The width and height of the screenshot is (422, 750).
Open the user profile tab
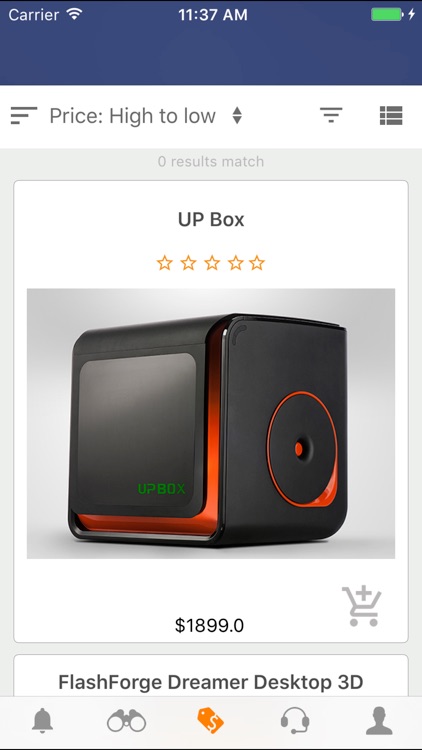coord(379,721)
